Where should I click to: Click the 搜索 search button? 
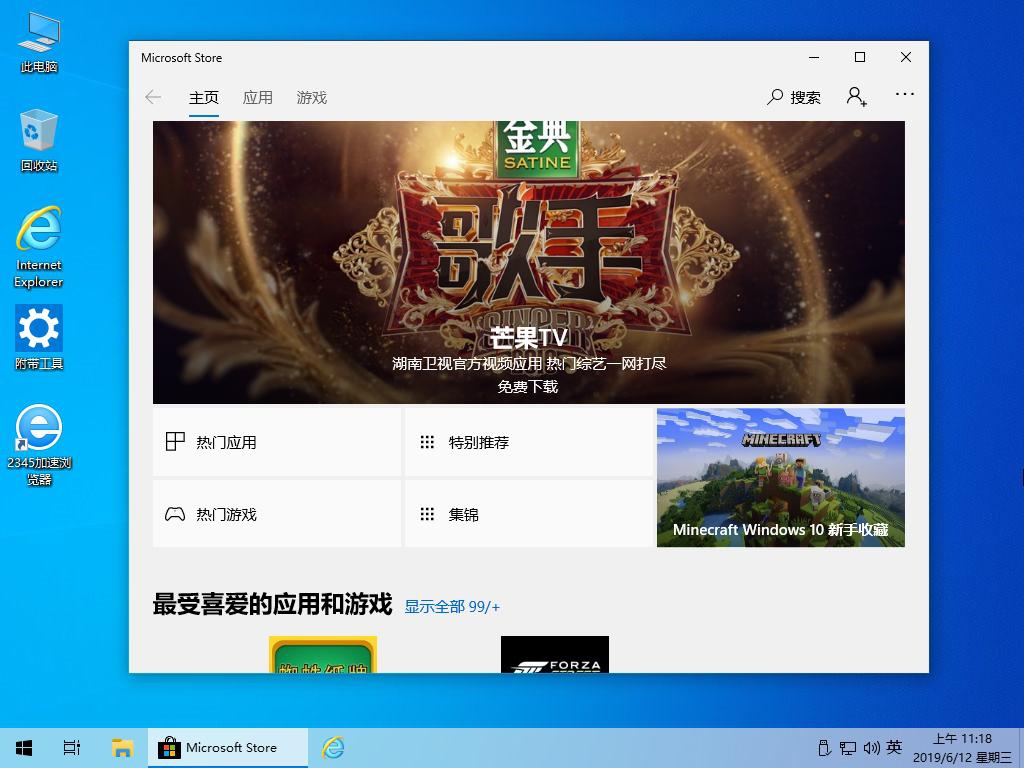pyautogui.click(x=794, y=97)
